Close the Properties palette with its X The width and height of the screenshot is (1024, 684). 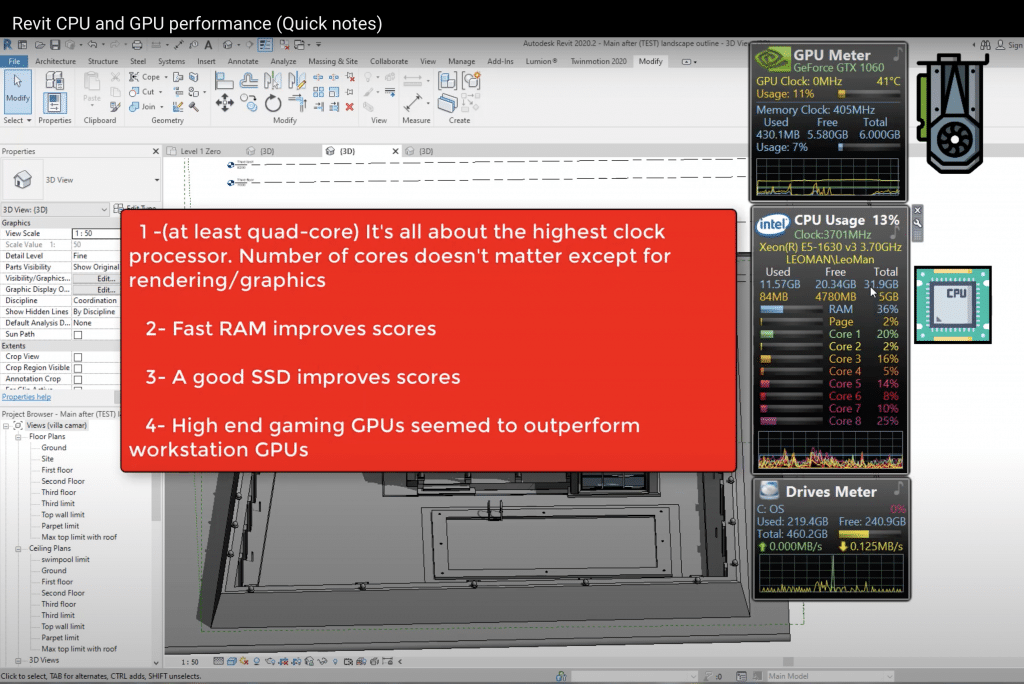click(155, 151)
